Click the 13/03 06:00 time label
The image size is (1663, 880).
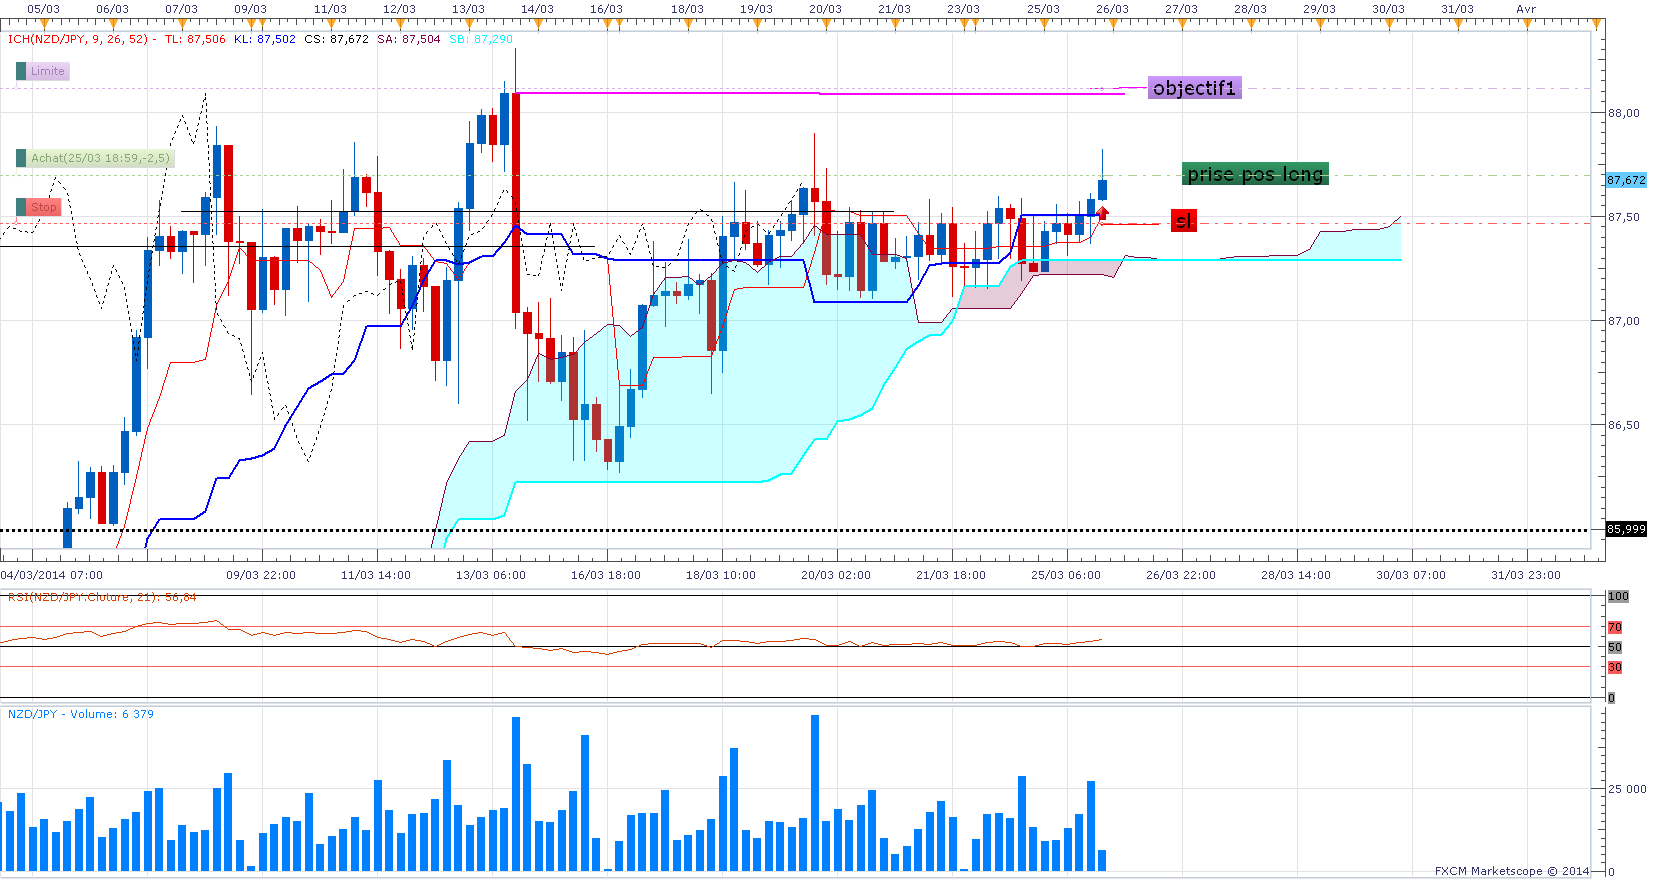[491, 575]
